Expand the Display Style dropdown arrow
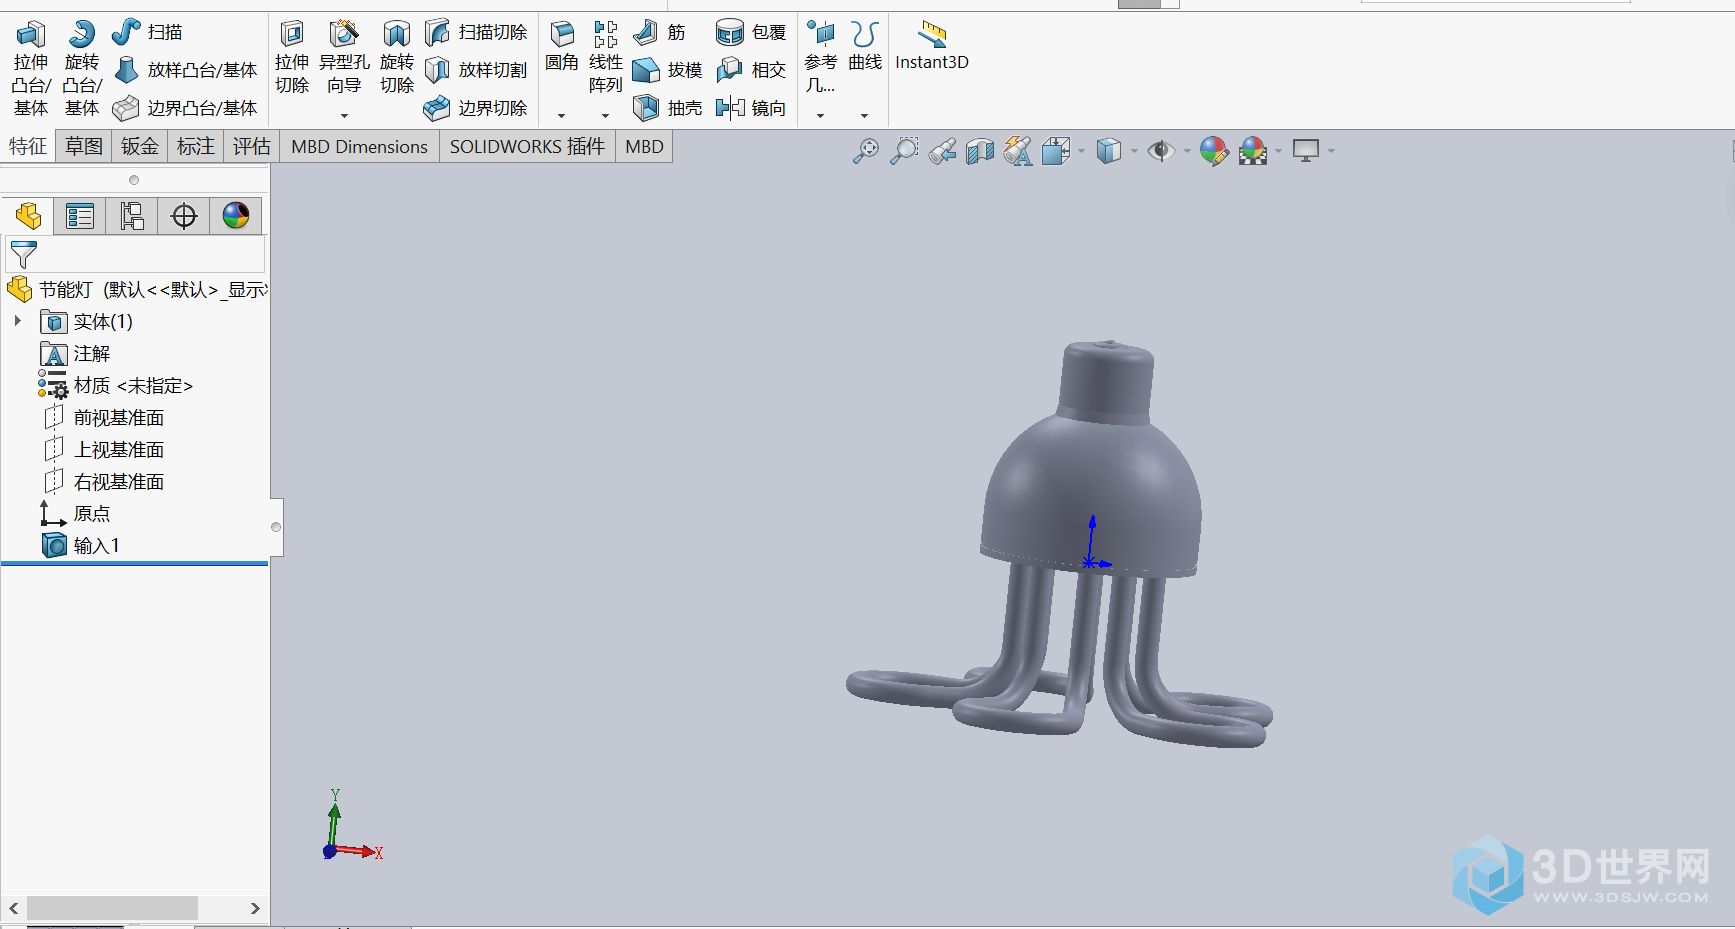 point(1134,152)
